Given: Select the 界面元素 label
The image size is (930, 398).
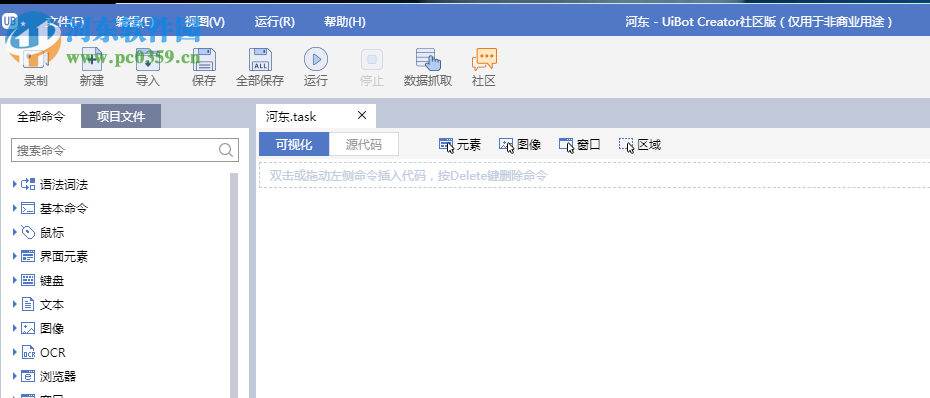Looking at the screenshot, I should 64,256.
